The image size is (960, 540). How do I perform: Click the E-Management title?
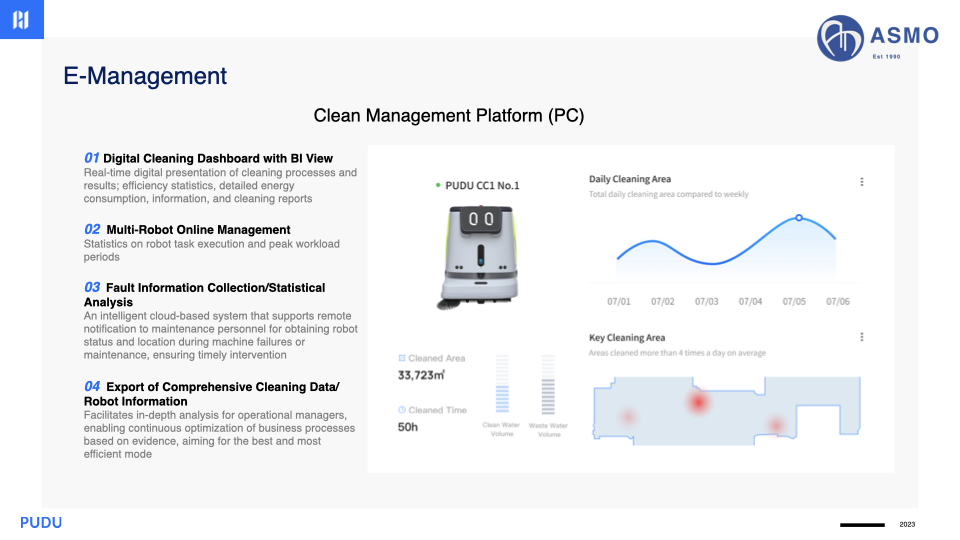(x=145, y=76)
